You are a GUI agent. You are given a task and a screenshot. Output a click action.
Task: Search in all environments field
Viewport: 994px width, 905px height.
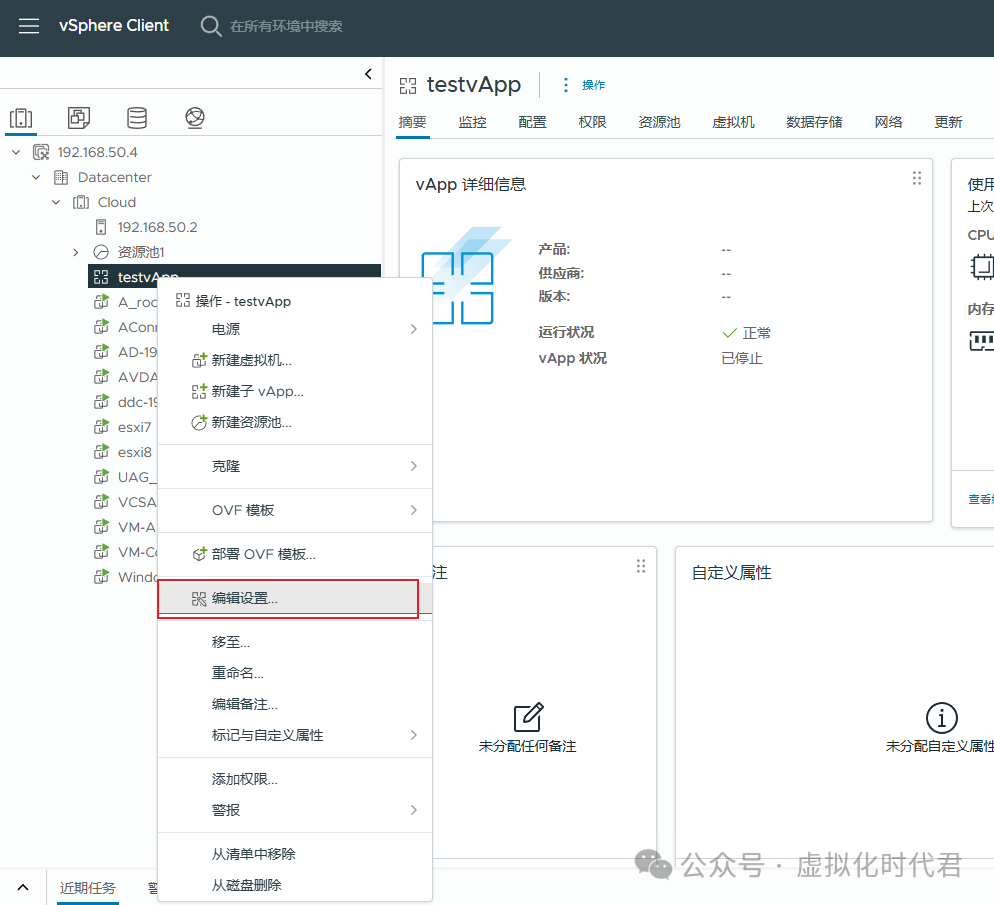click(286, 26)
